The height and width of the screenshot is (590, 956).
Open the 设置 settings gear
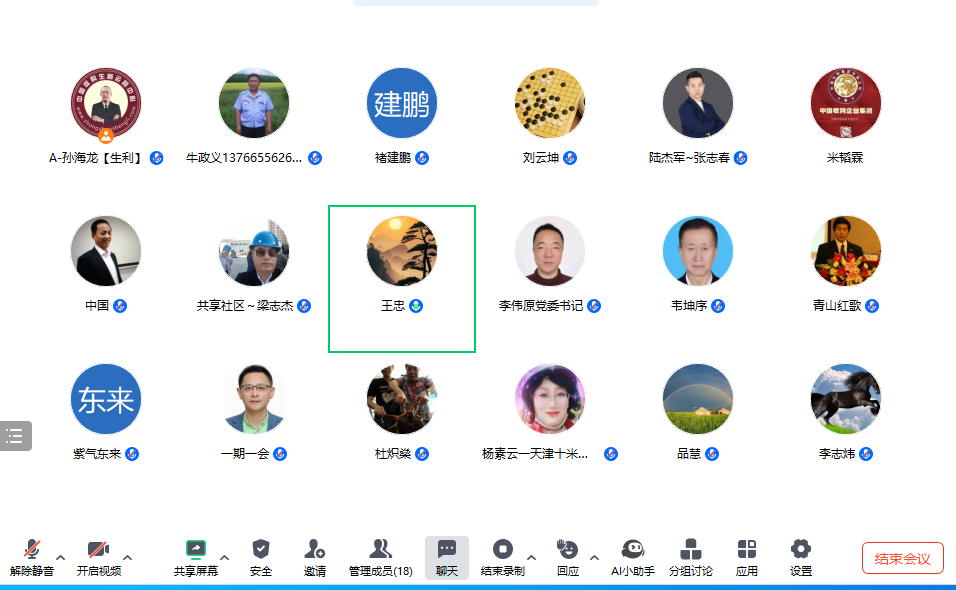tap(801, 549)
